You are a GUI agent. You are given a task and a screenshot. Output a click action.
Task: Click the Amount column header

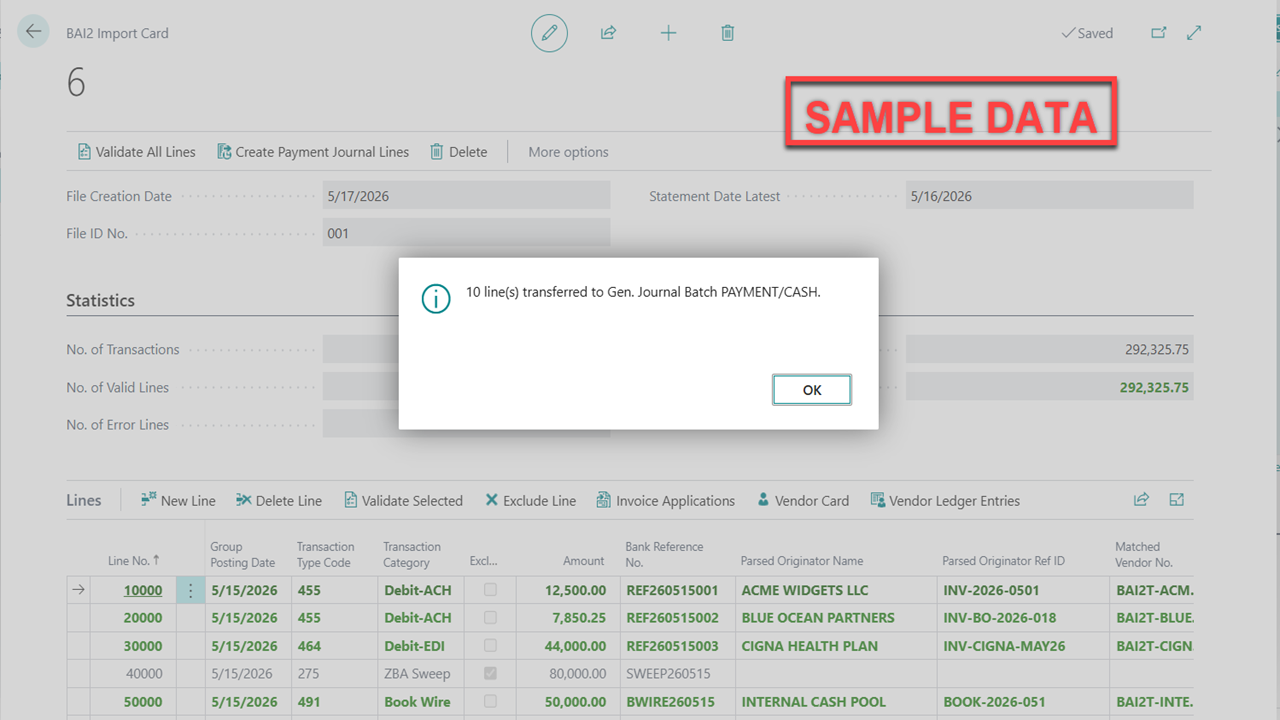584,561
